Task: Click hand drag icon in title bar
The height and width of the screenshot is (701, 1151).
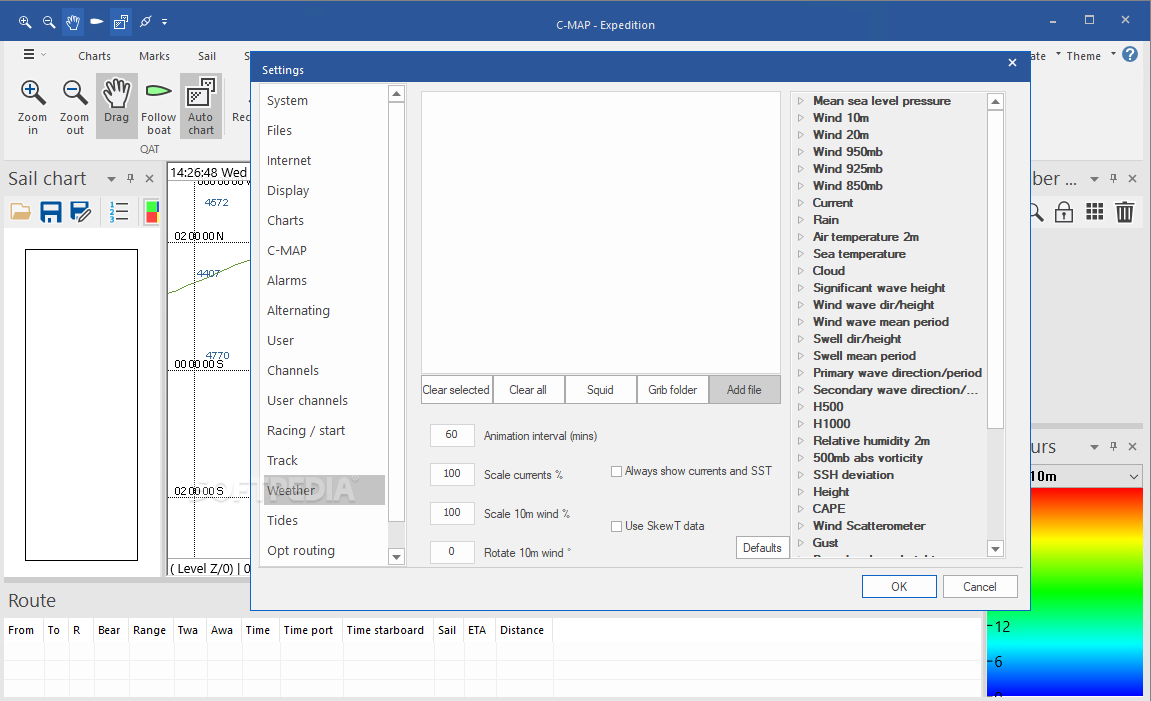Action: click(x=73, y=22)
